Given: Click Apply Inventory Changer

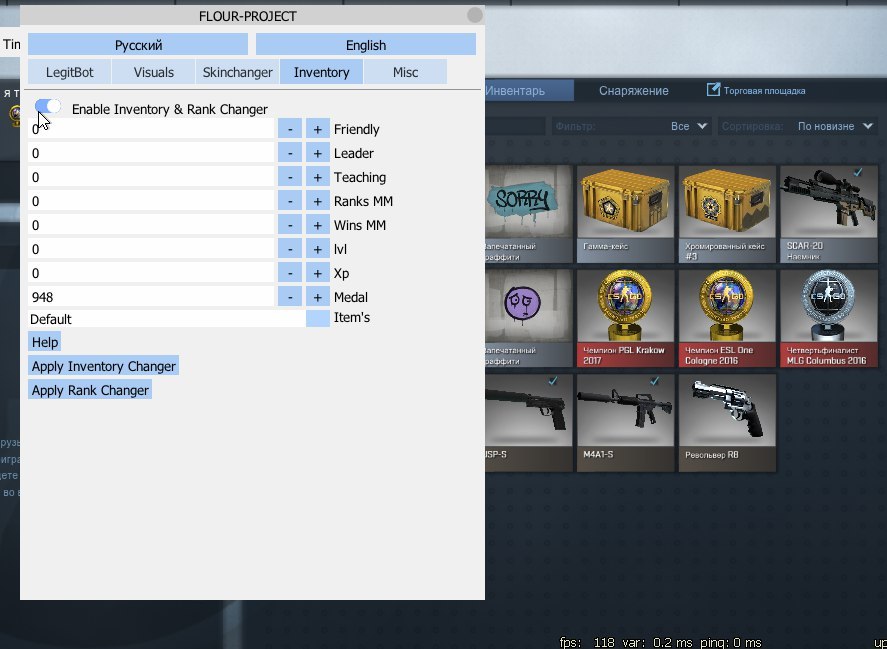Looking at the screenshot, I should coord(104,366).
